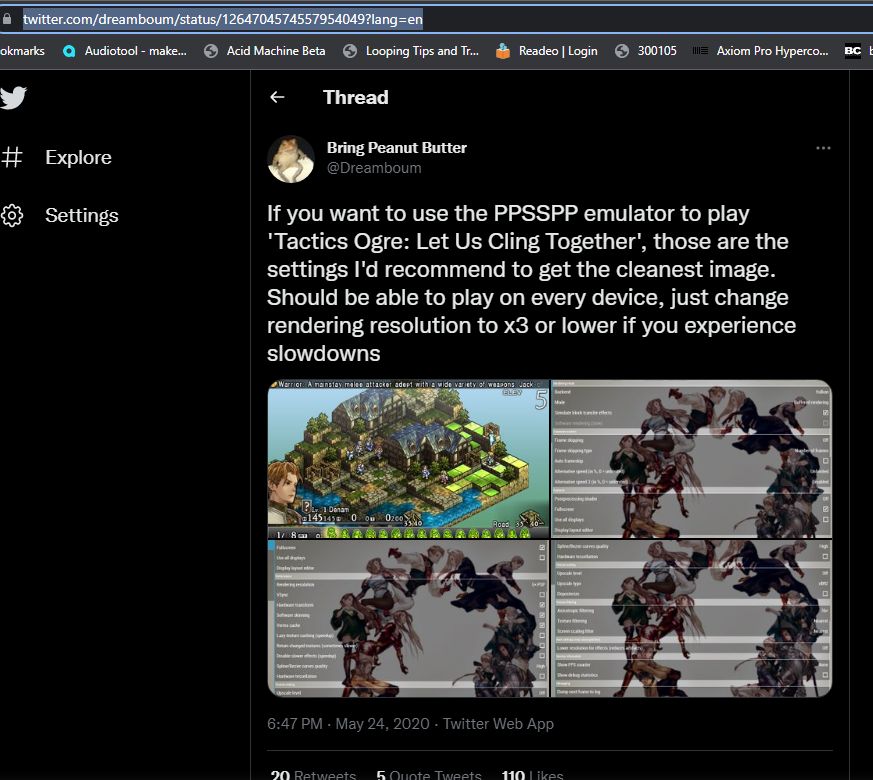The width and height of the screenshot is (873, 780).
Task: Open Audiotool bookmark favicon
Action: click(69, 51)
